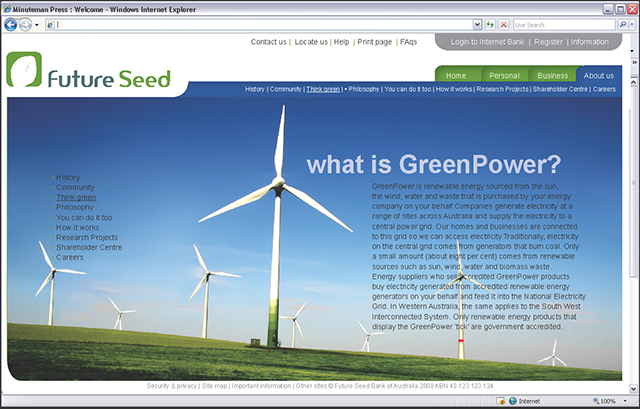Click Research Projects in submenu bar
640x409 pixels.
pos(502,89)
